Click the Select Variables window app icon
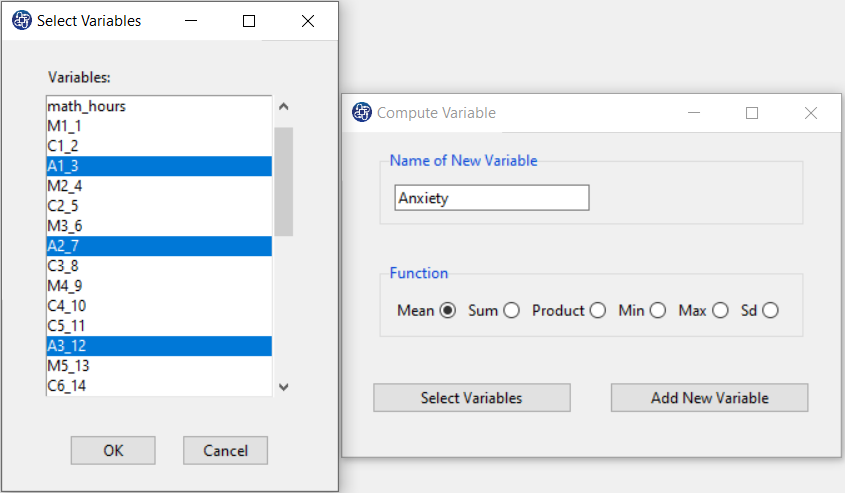Screen dimensions: 845x493 [22, 20]
